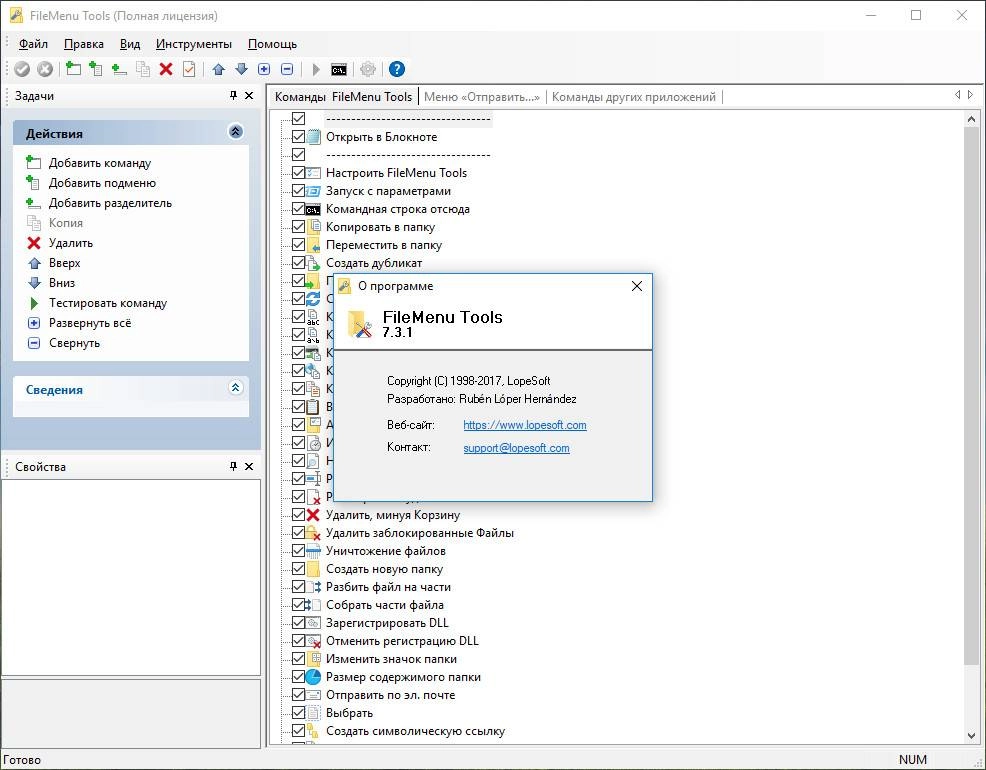Click the blue down arrow toolbar icon
986x770 pixels.
click(x=241, y=69)
